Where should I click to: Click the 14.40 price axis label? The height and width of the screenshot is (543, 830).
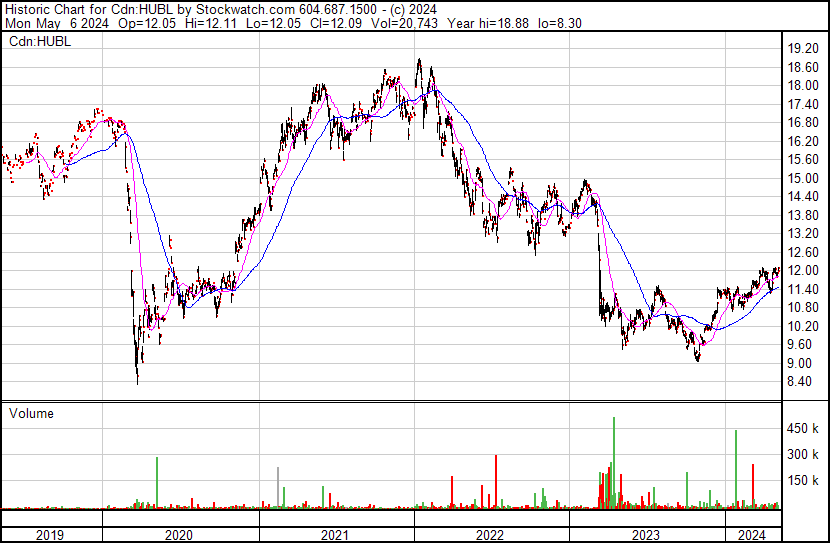(x=803, y=196)
